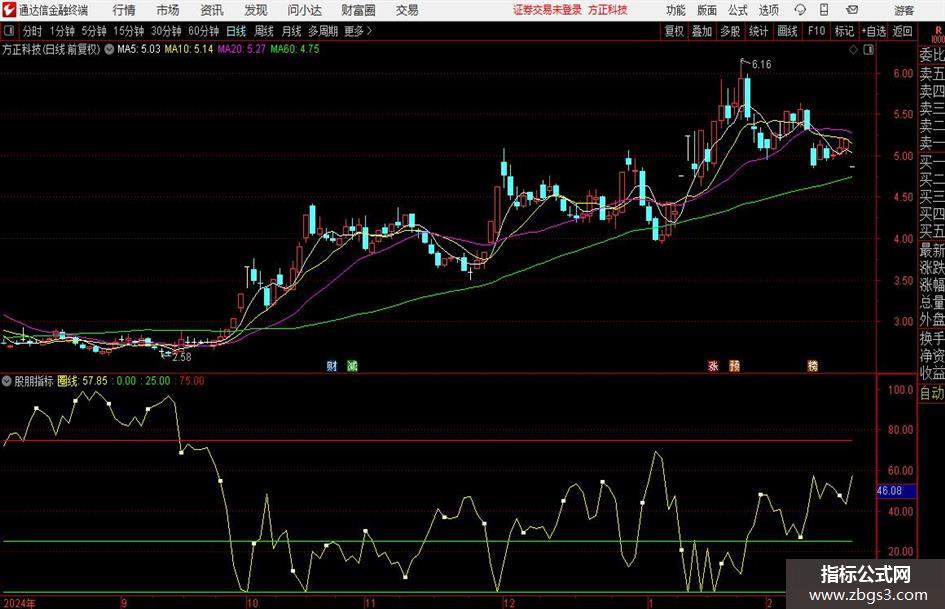This screenshot has height=609, width=945.
Task: Click the 方正科技 stock name in title bar
Action: [x=608, y=10]
